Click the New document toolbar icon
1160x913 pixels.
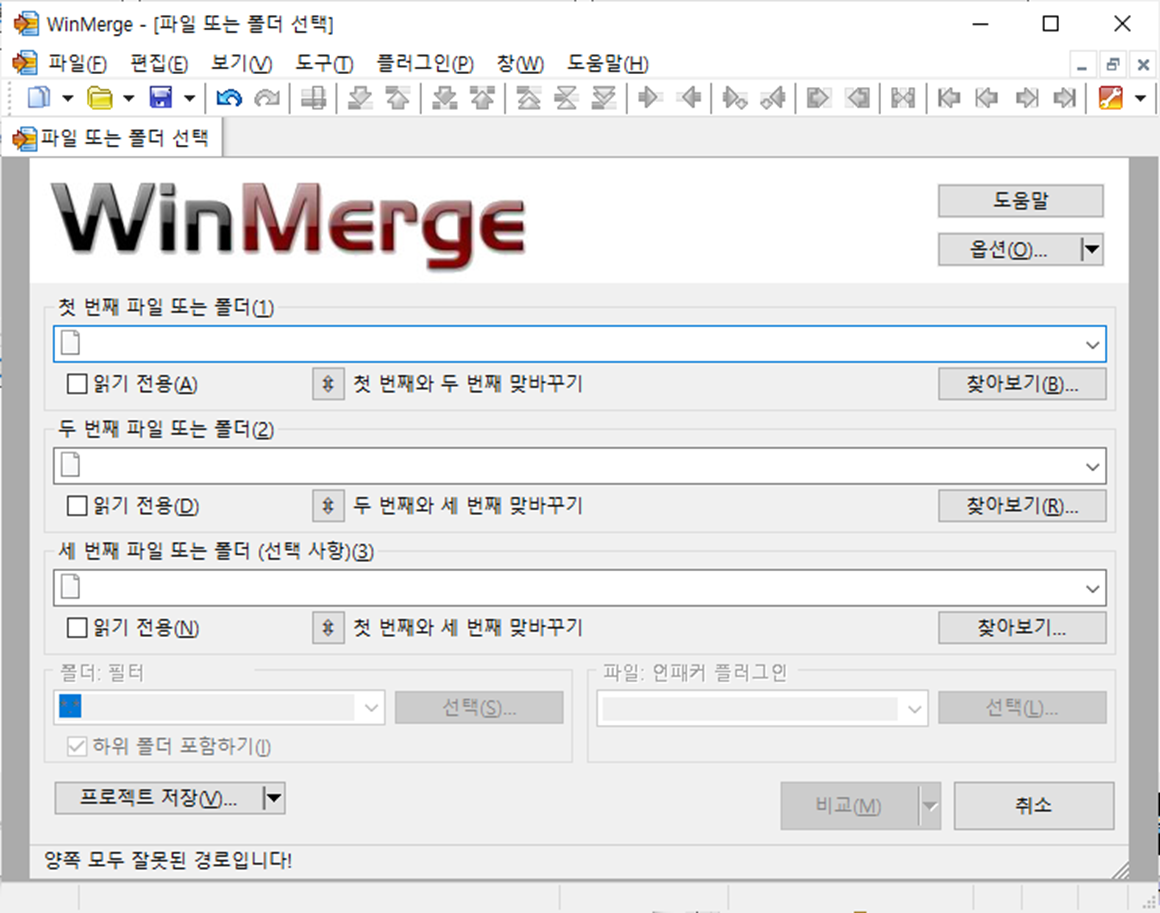click(38, 98)
